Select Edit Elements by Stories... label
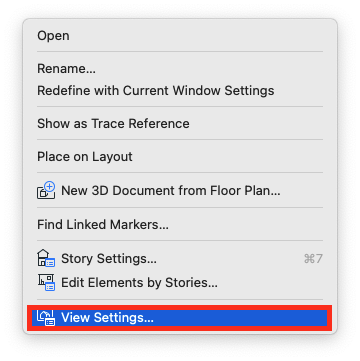The width and height of the screenshot is (360, 361). pyautogui.click(x=139, y=283)
